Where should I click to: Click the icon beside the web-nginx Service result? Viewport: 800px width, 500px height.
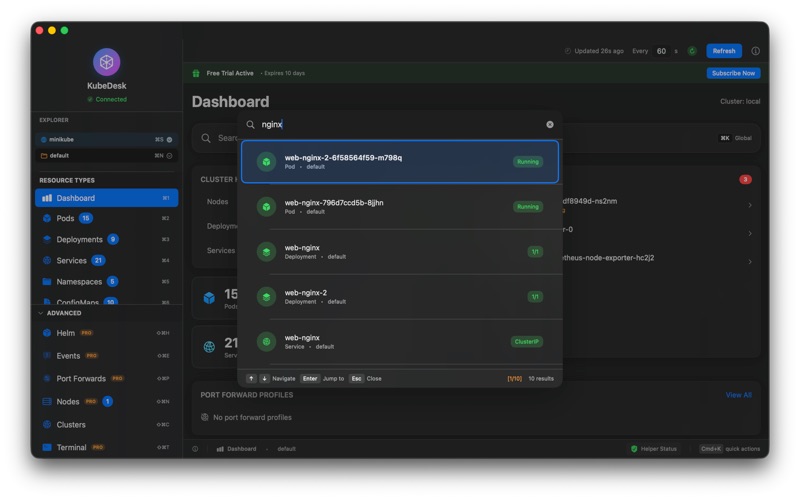266,341
